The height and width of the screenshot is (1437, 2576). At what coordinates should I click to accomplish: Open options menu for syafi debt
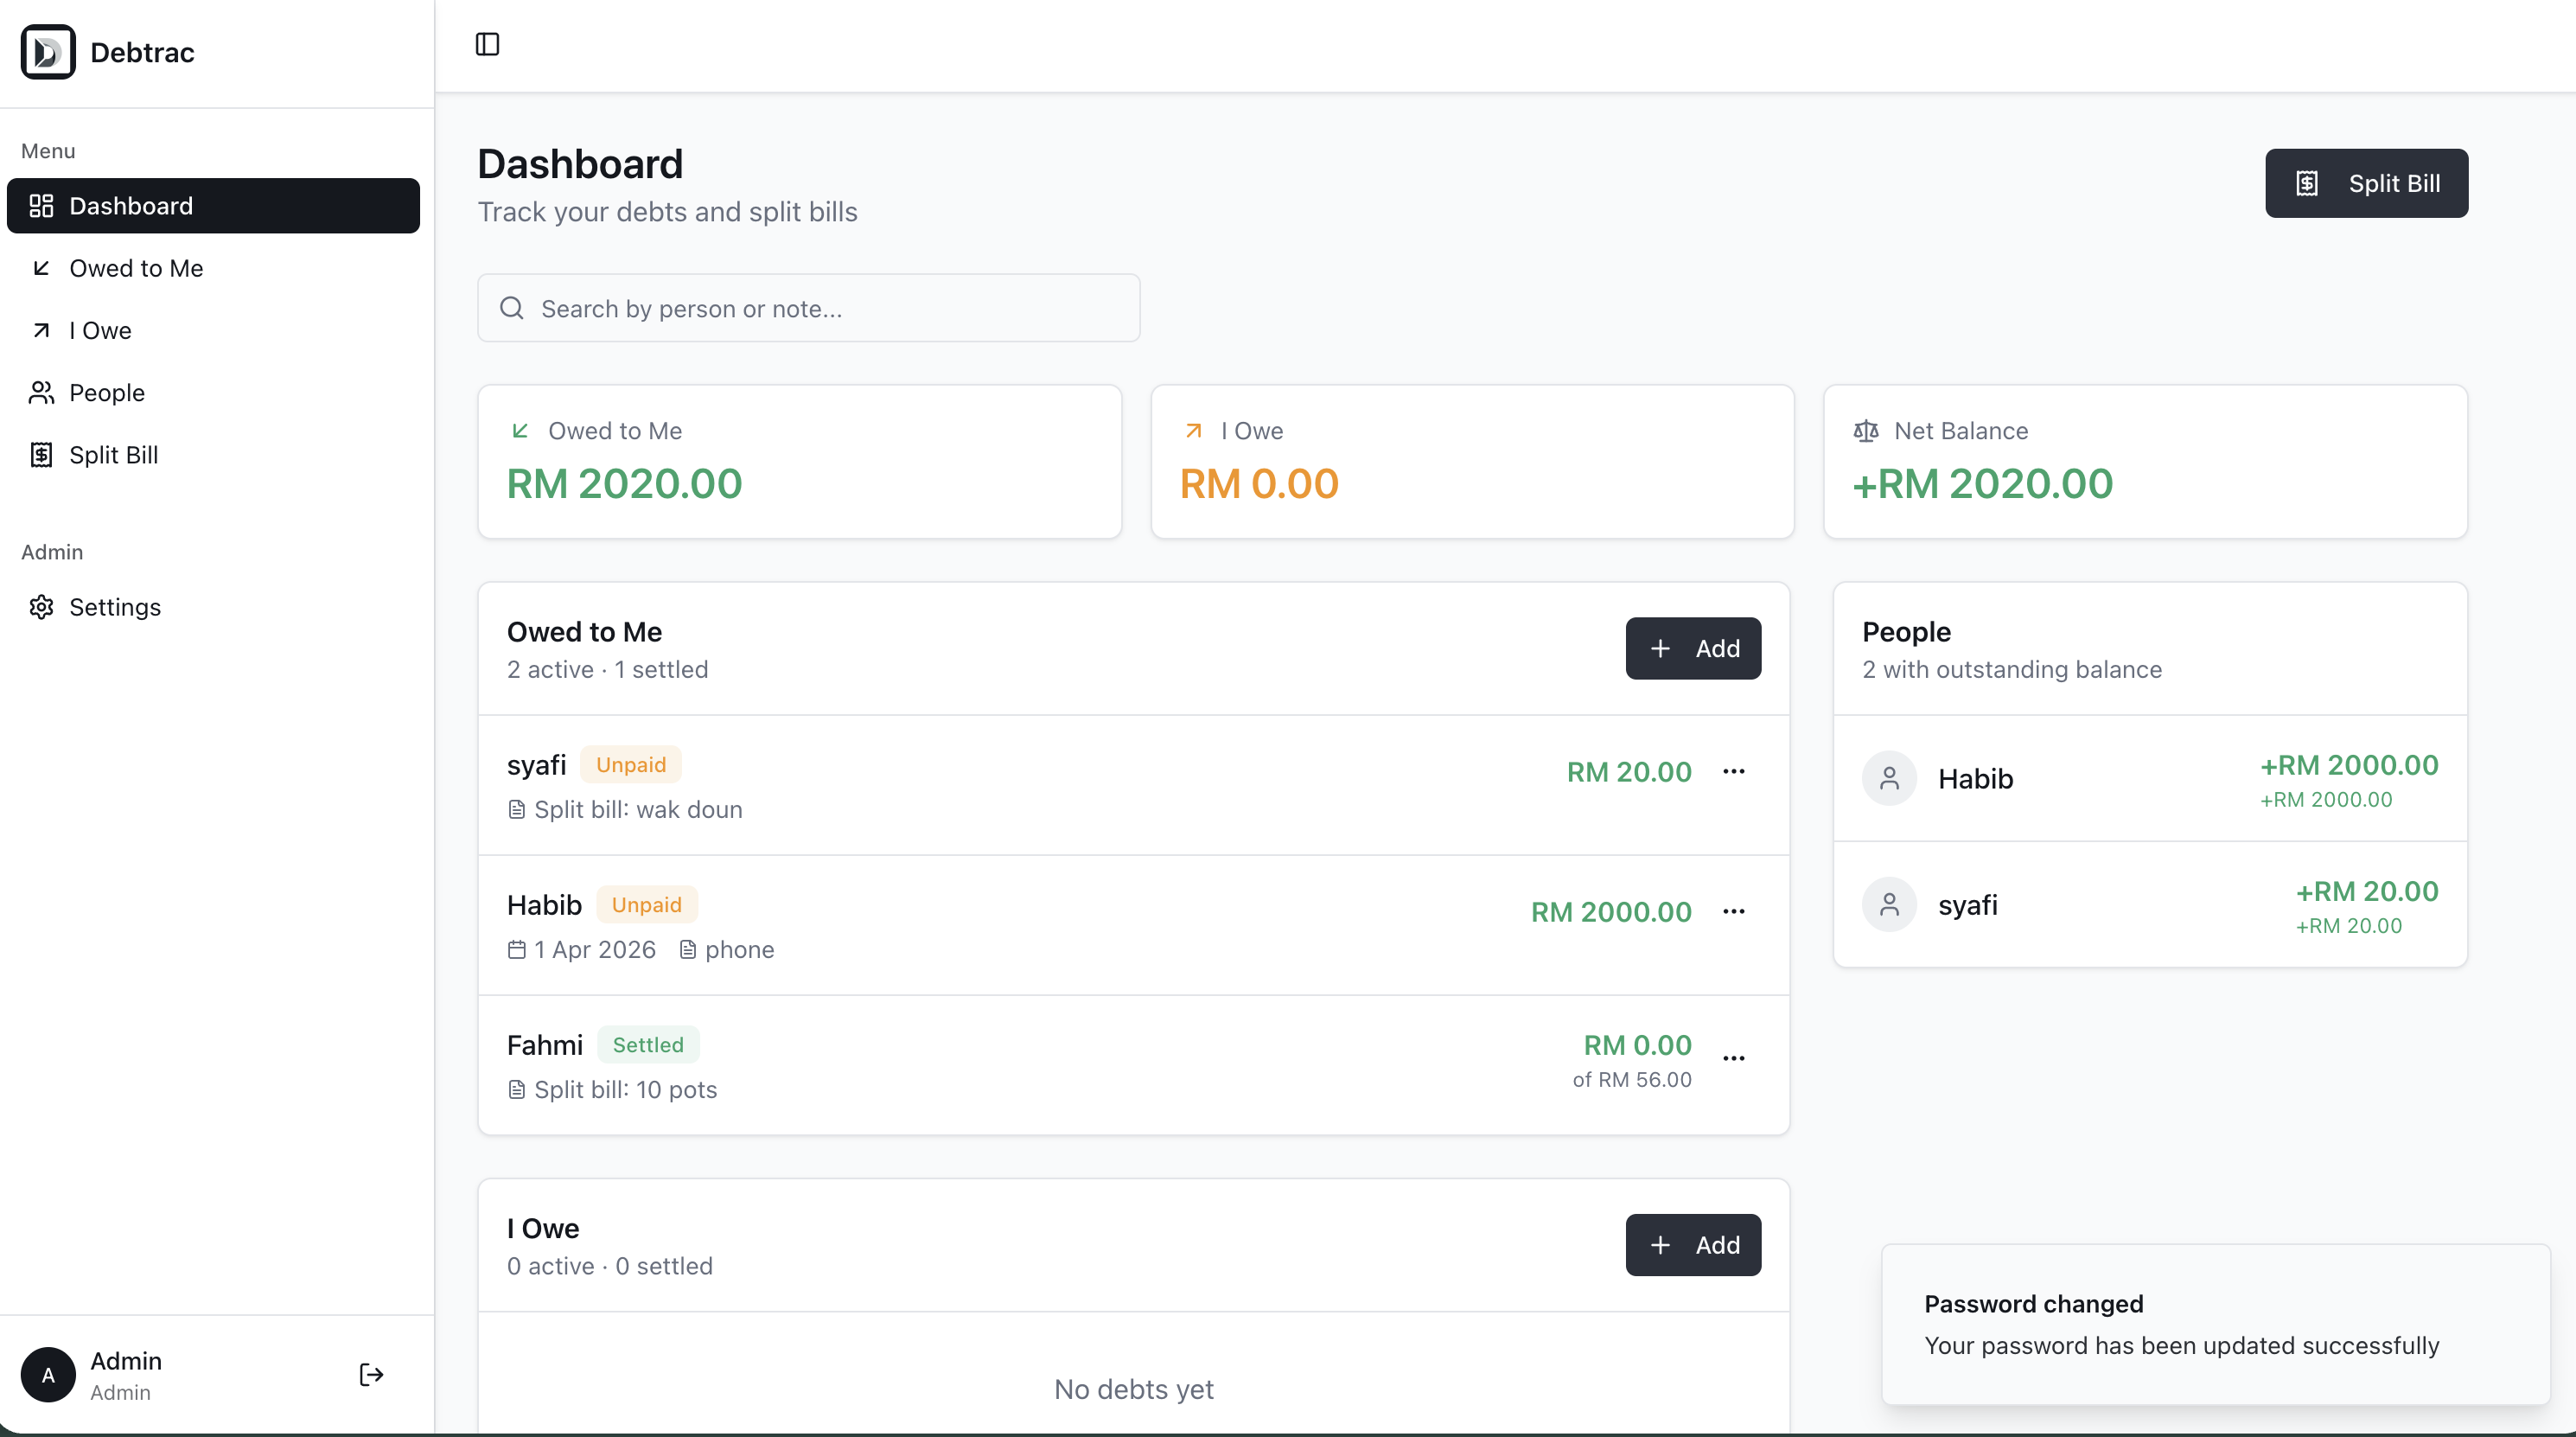click(x=1734, y=771)
